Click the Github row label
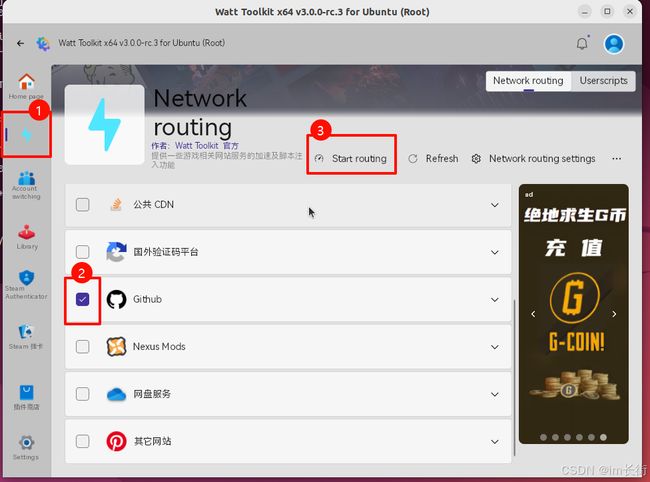 (147, 299)
